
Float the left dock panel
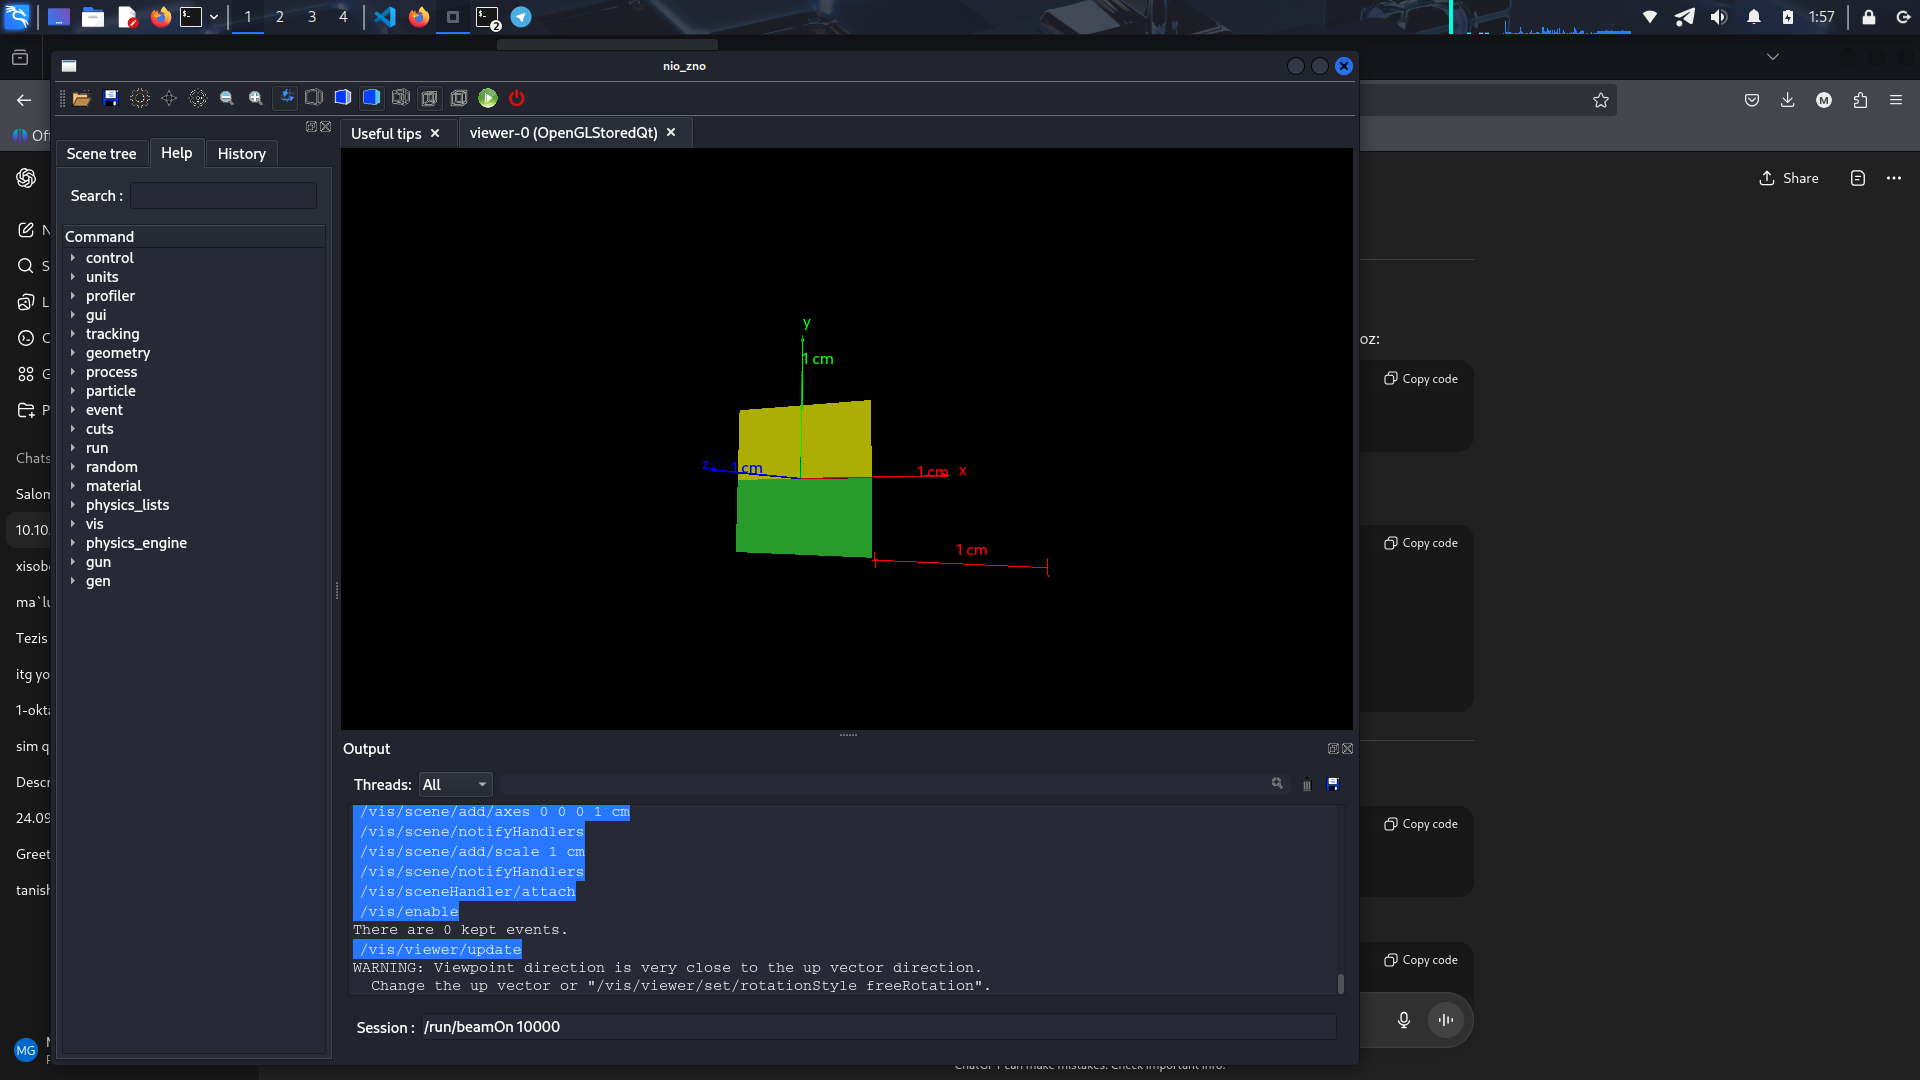(311, 127)
